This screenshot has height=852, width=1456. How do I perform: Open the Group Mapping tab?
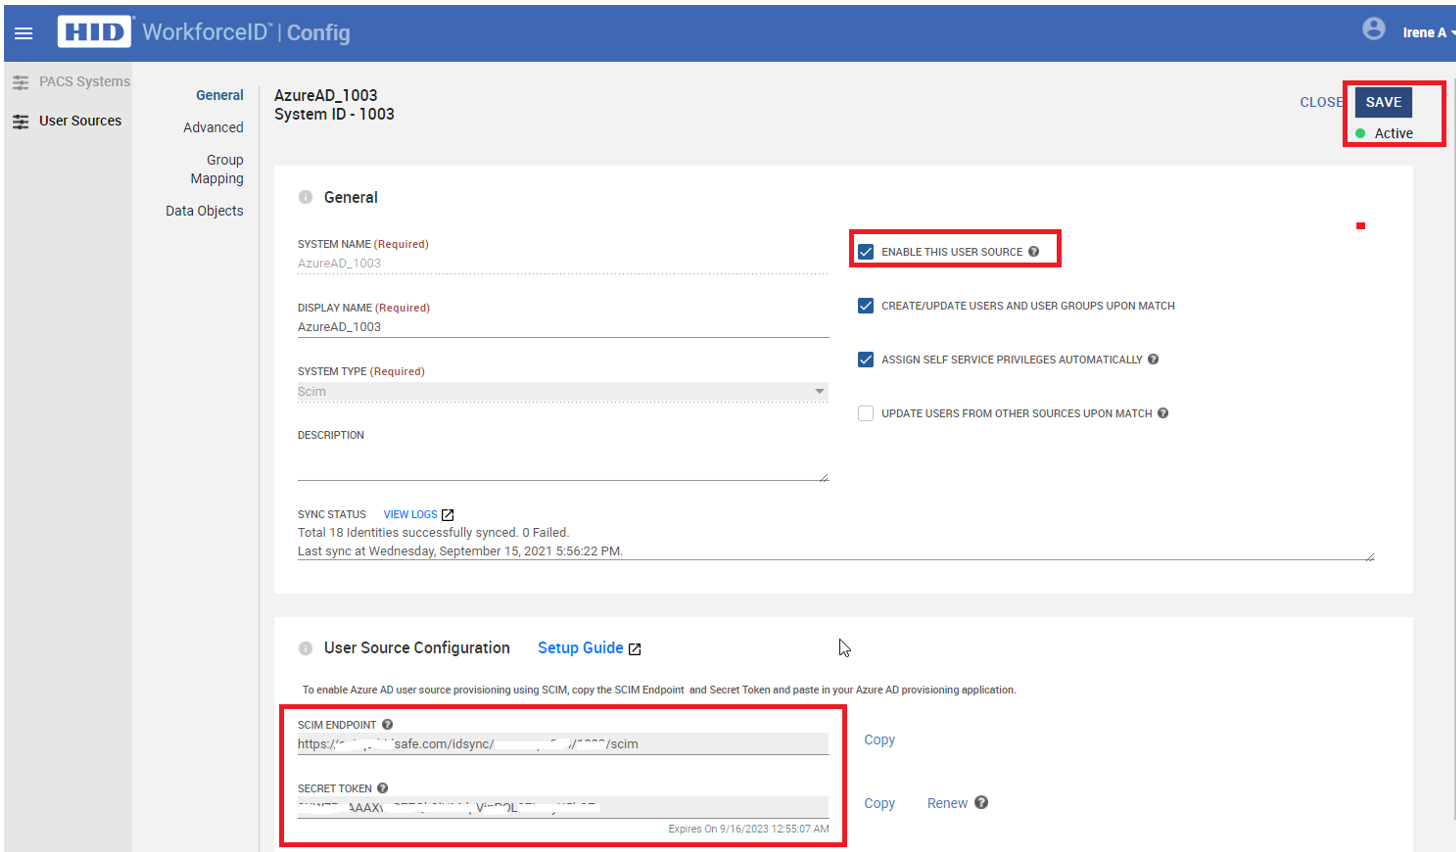tap(217, 169)
